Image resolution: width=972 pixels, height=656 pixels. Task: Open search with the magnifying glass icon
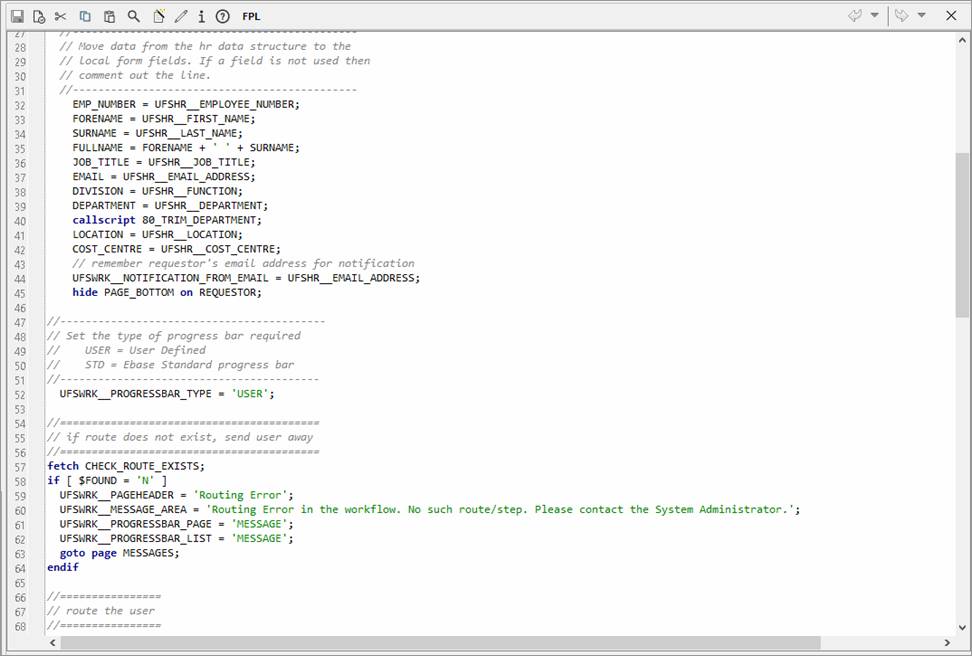(x=133, y=16)
